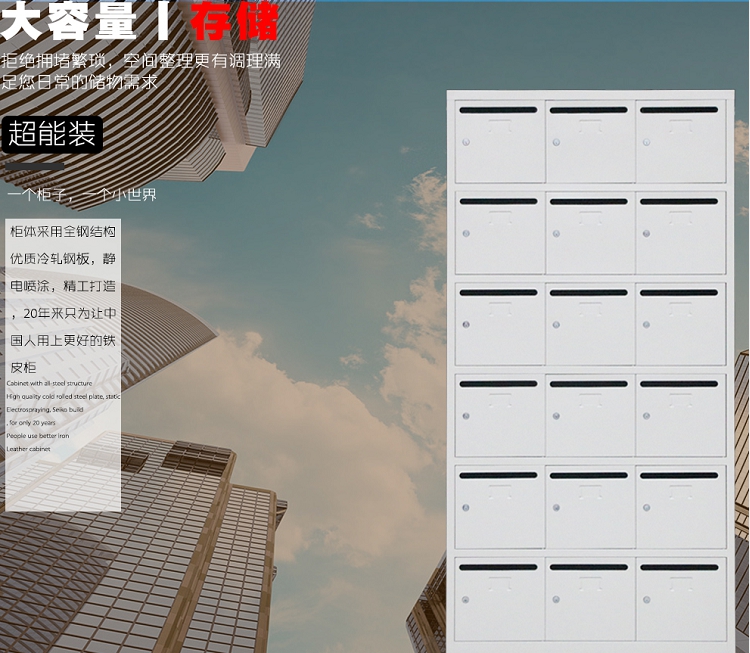
Task: Click the keyhole lock on the top-middle locker door
Action: (556, 142)
